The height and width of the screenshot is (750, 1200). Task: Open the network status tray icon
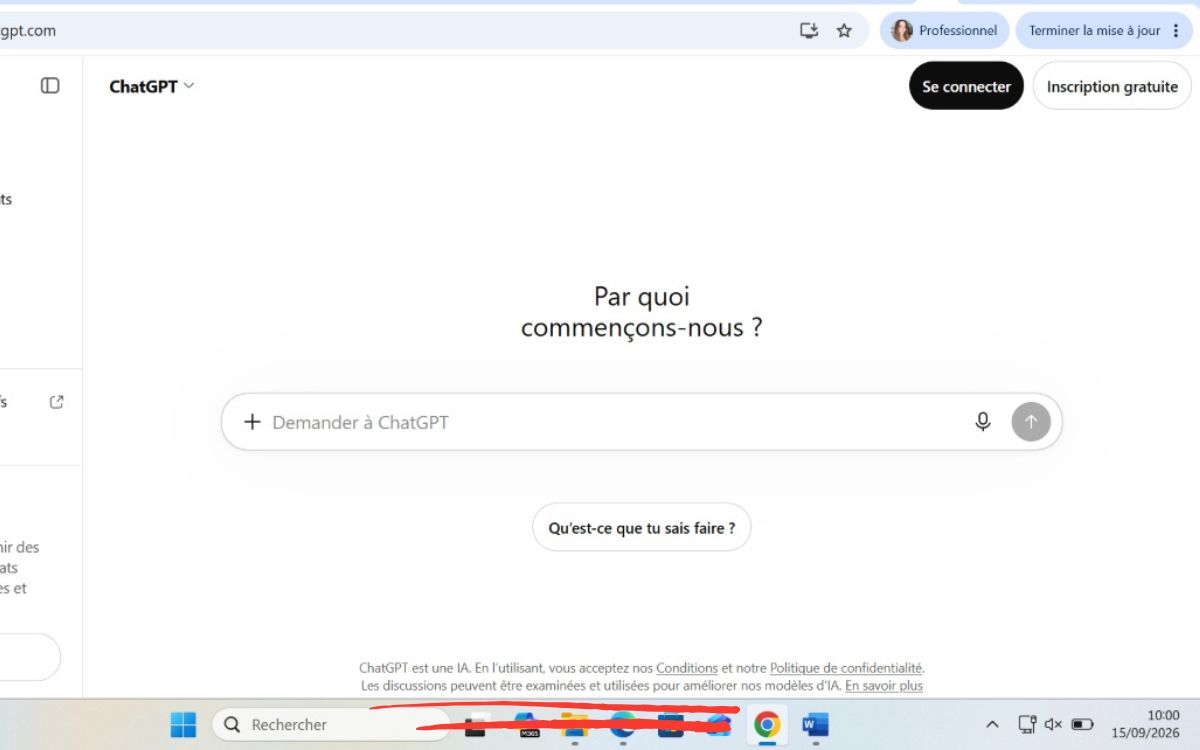1027,724
